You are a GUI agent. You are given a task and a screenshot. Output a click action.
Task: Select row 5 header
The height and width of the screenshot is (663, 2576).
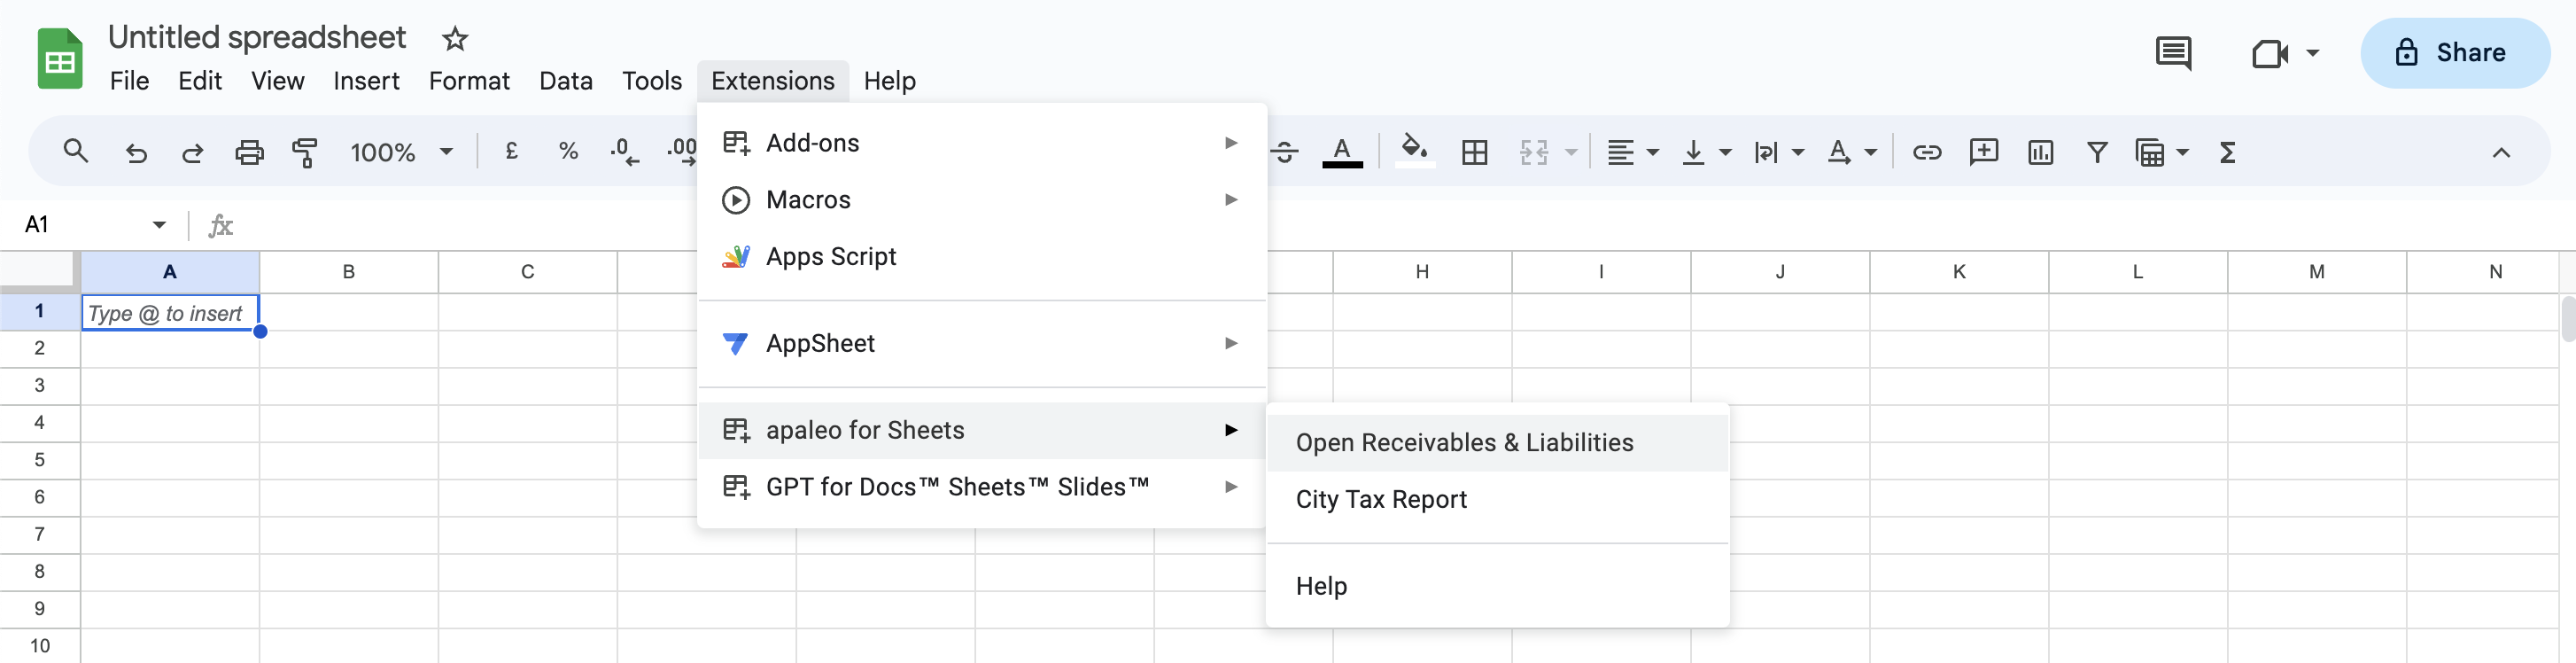pos(39,460)
